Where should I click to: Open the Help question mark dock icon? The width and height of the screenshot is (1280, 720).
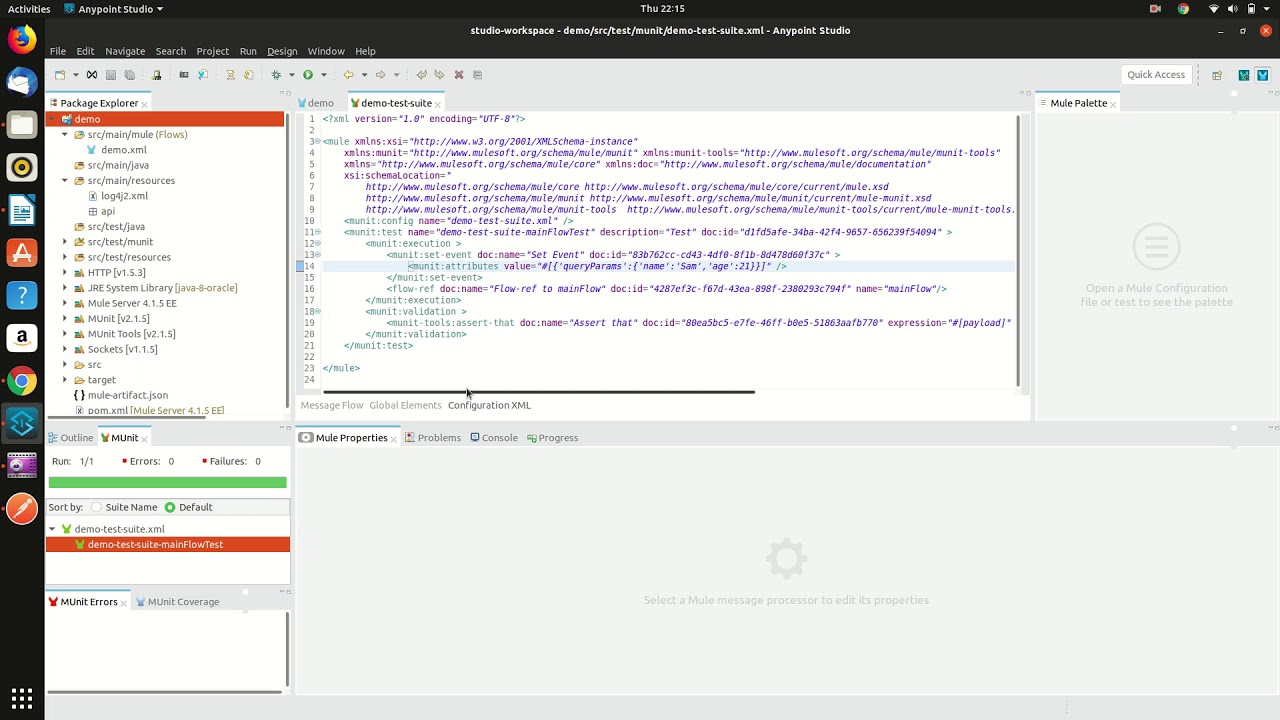pos(22,296)
